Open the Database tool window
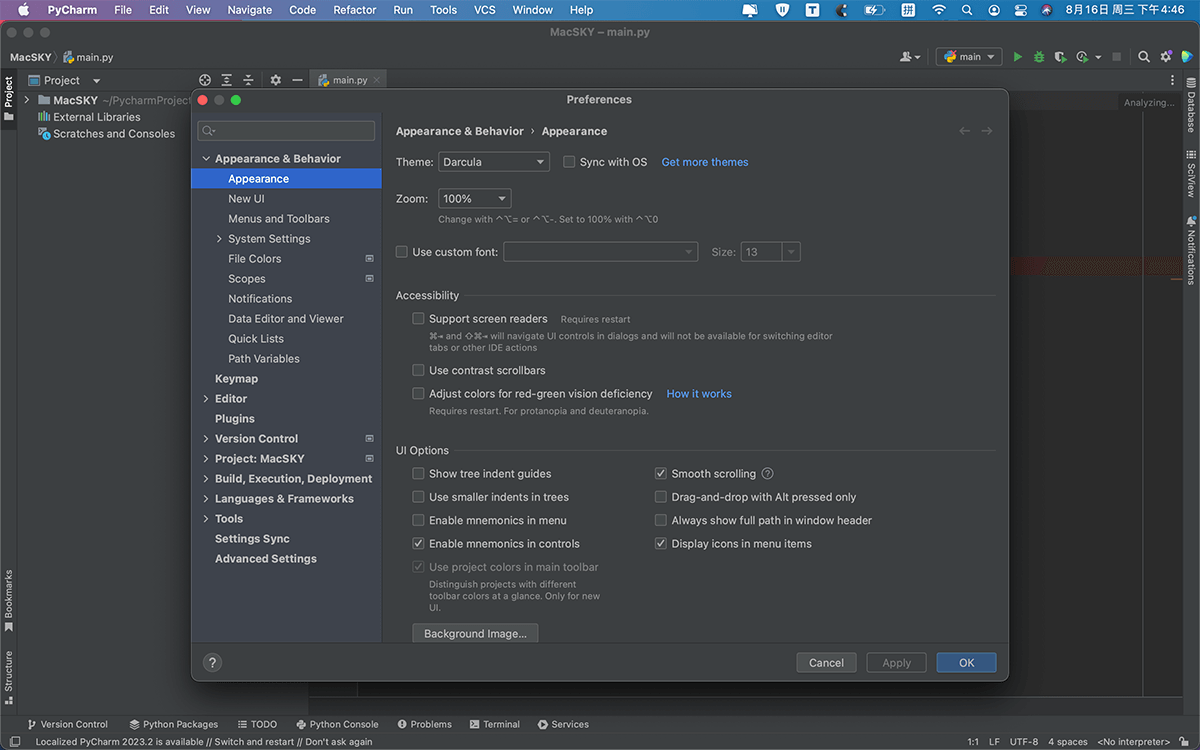The width and height of the screenshot is (1200, 750). (x=1191, y=106)
